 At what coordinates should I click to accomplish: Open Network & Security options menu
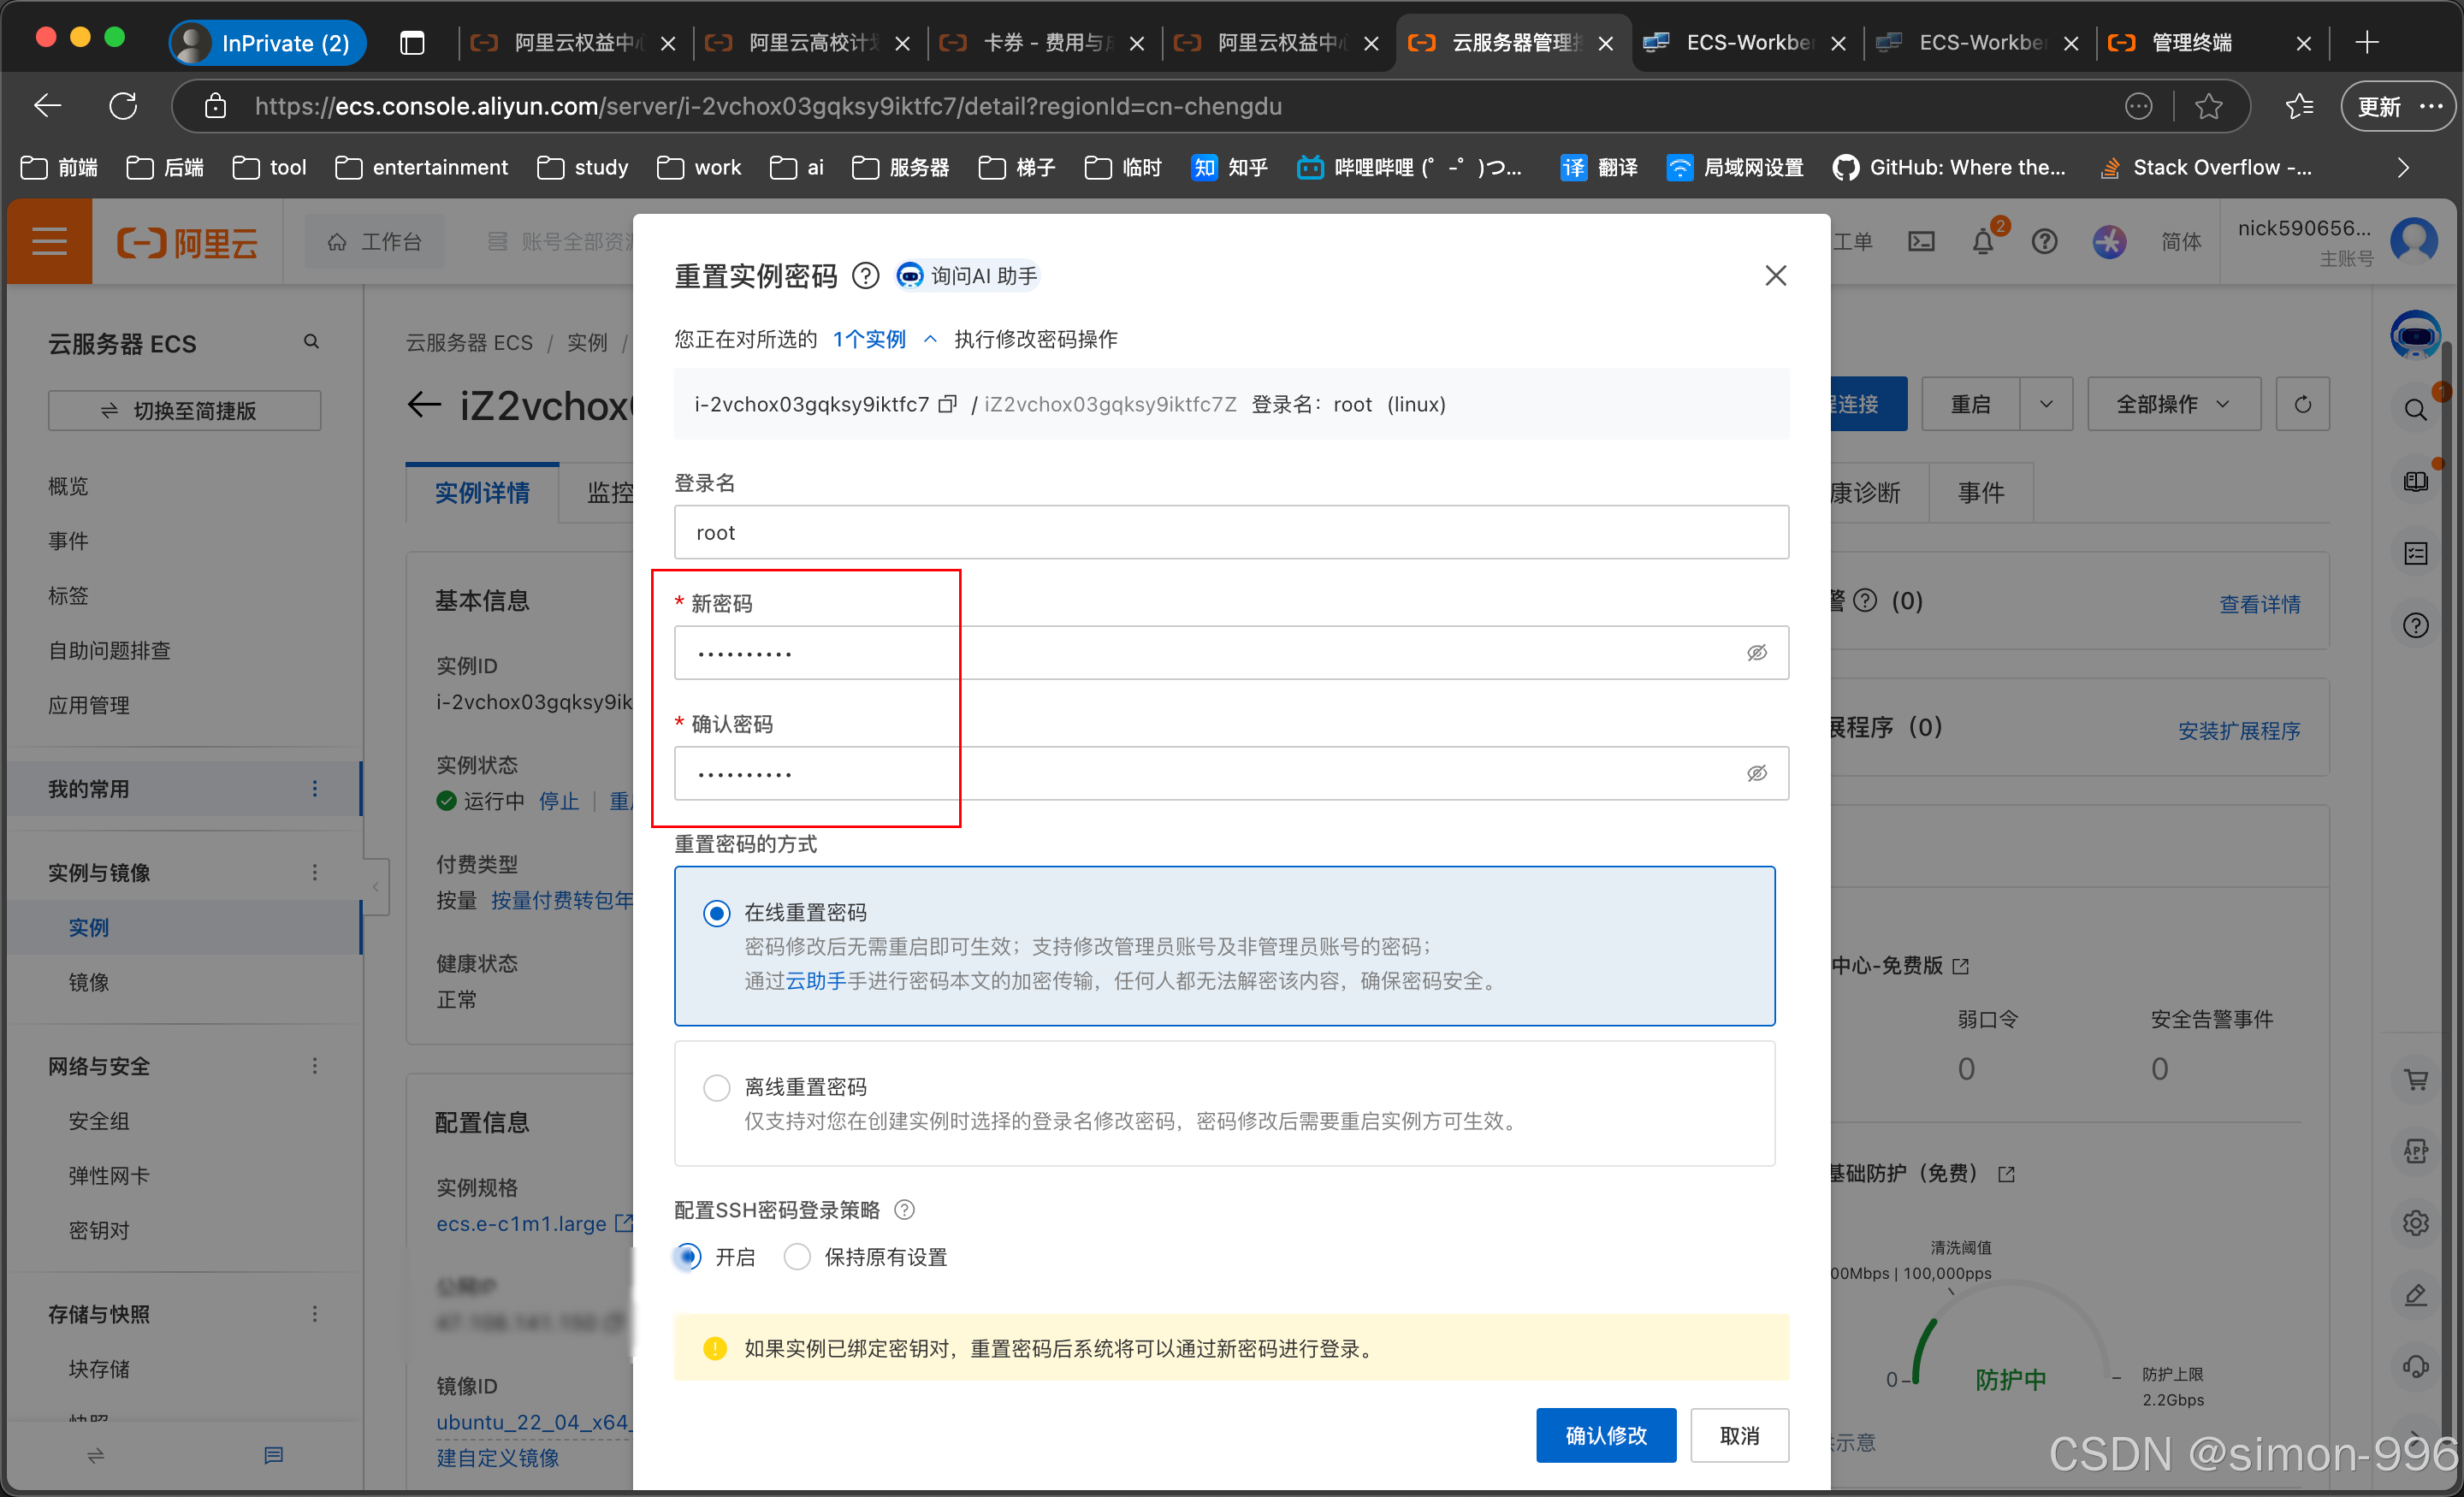(315, 1066)
